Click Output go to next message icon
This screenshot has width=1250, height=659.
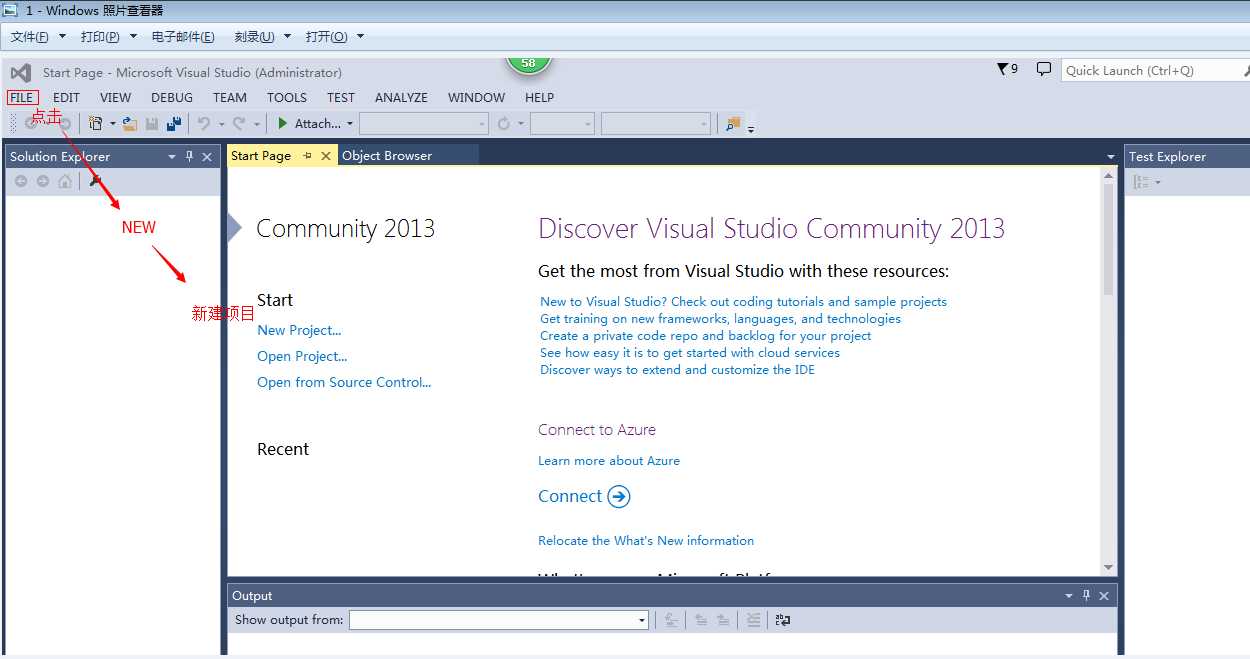[723, 620]
